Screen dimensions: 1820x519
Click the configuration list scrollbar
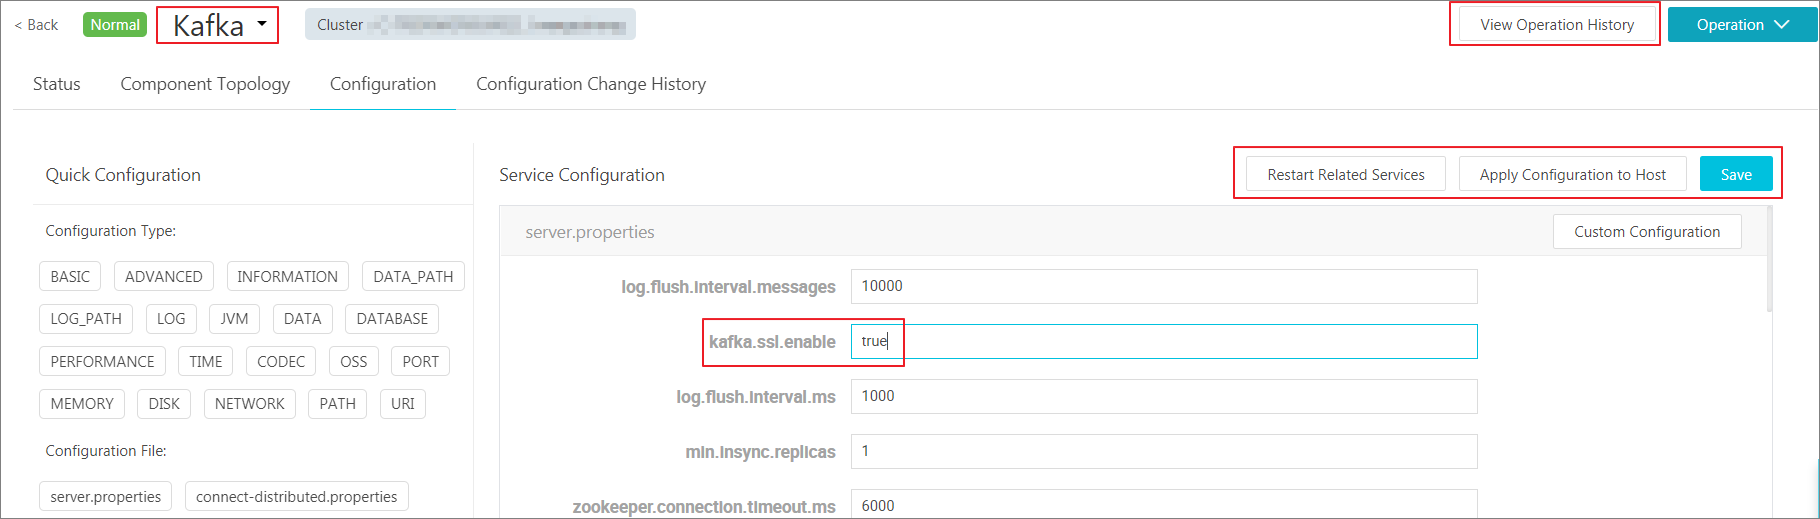(1769, 260)
